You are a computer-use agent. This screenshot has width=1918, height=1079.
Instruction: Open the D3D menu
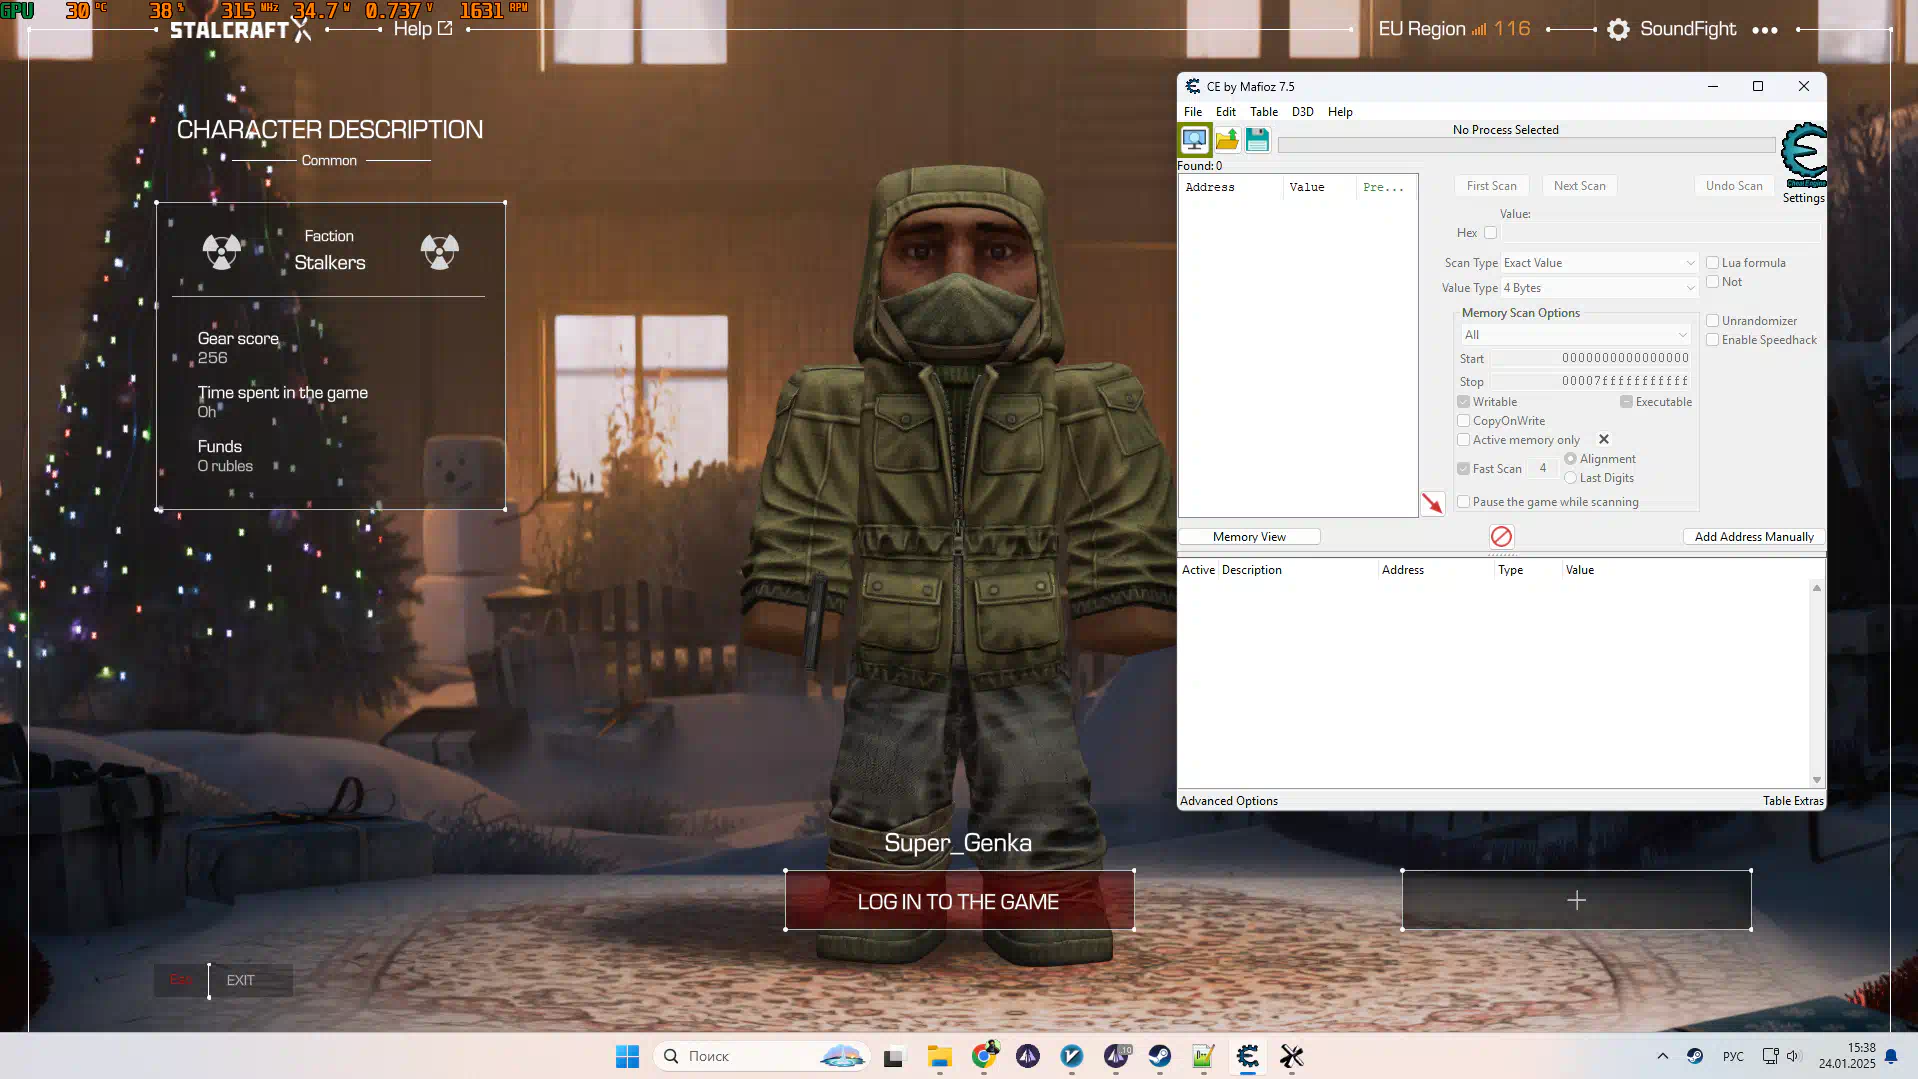[1303, 112]
